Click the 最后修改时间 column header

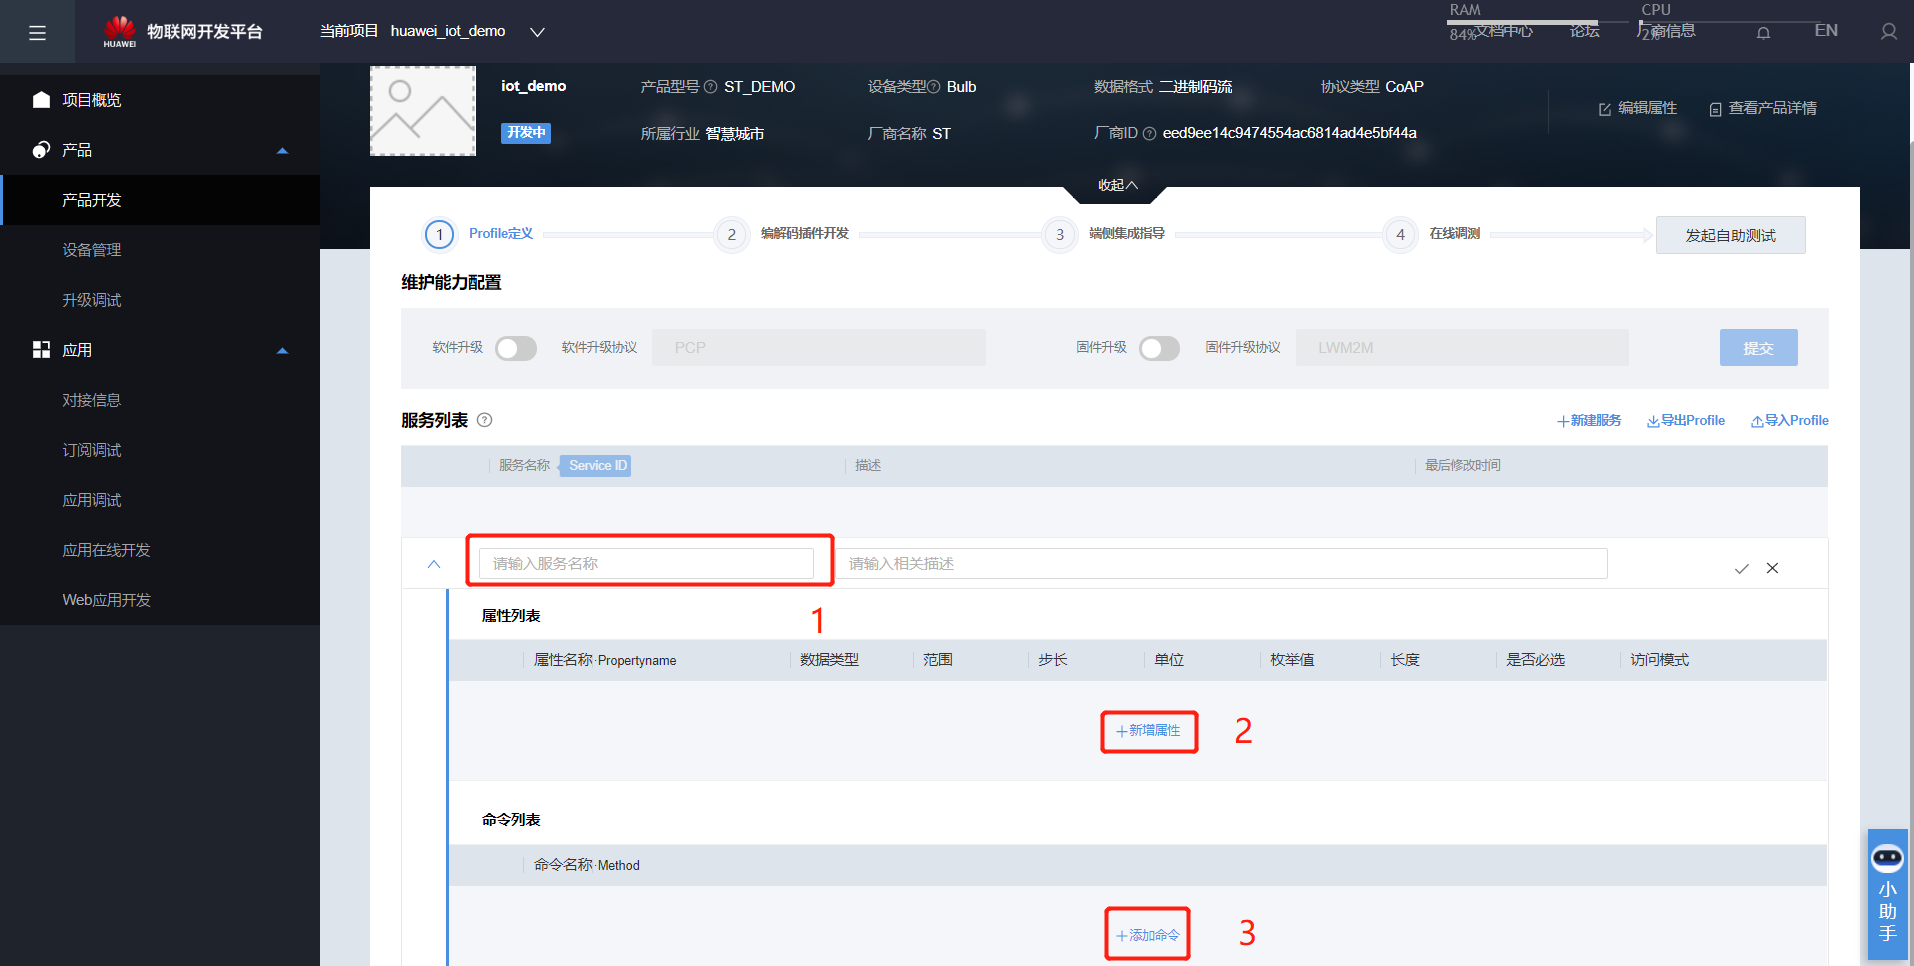(x=1462, y=466)
